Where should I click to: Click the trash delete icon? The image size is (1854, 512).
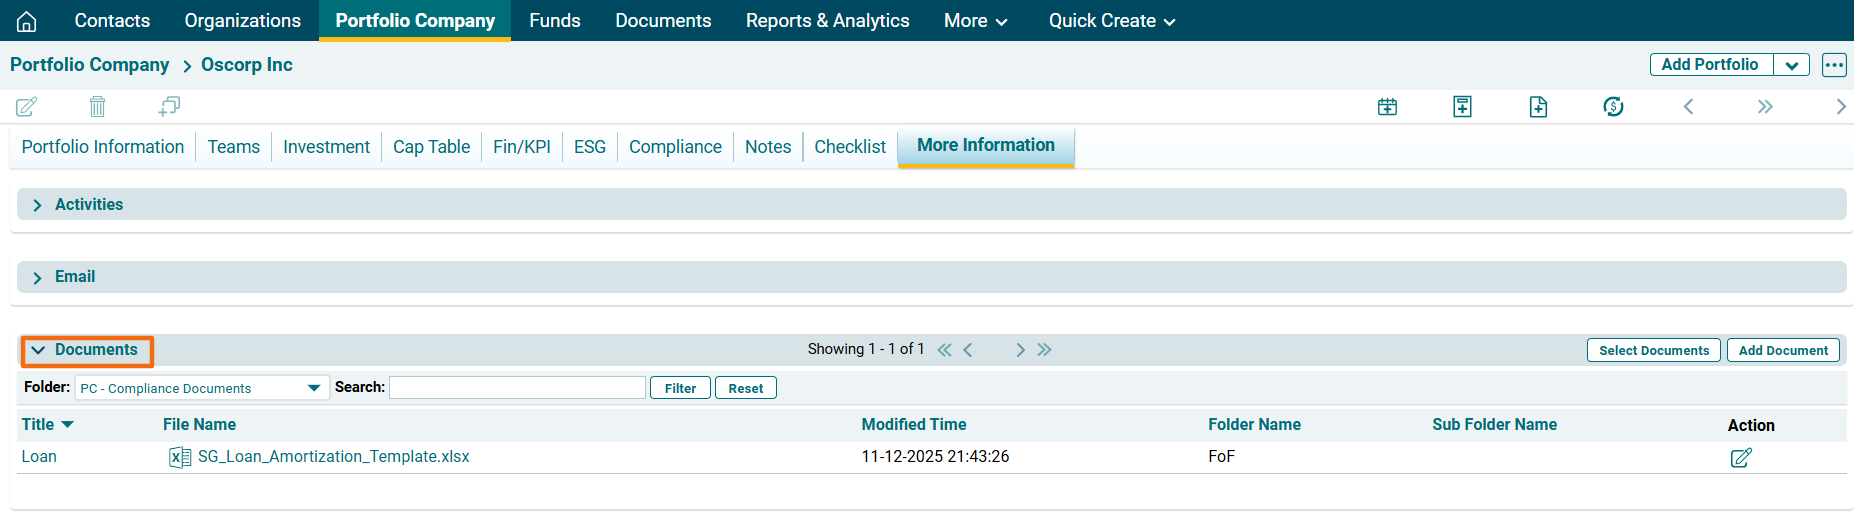(97, 106)
